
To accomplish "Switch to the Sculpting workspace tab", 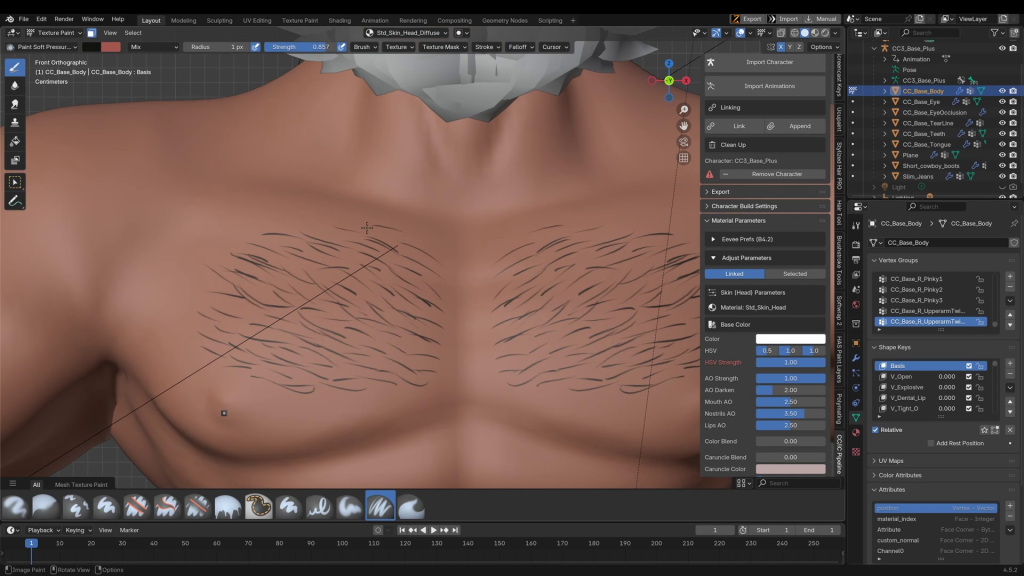I will coord(219,20).
